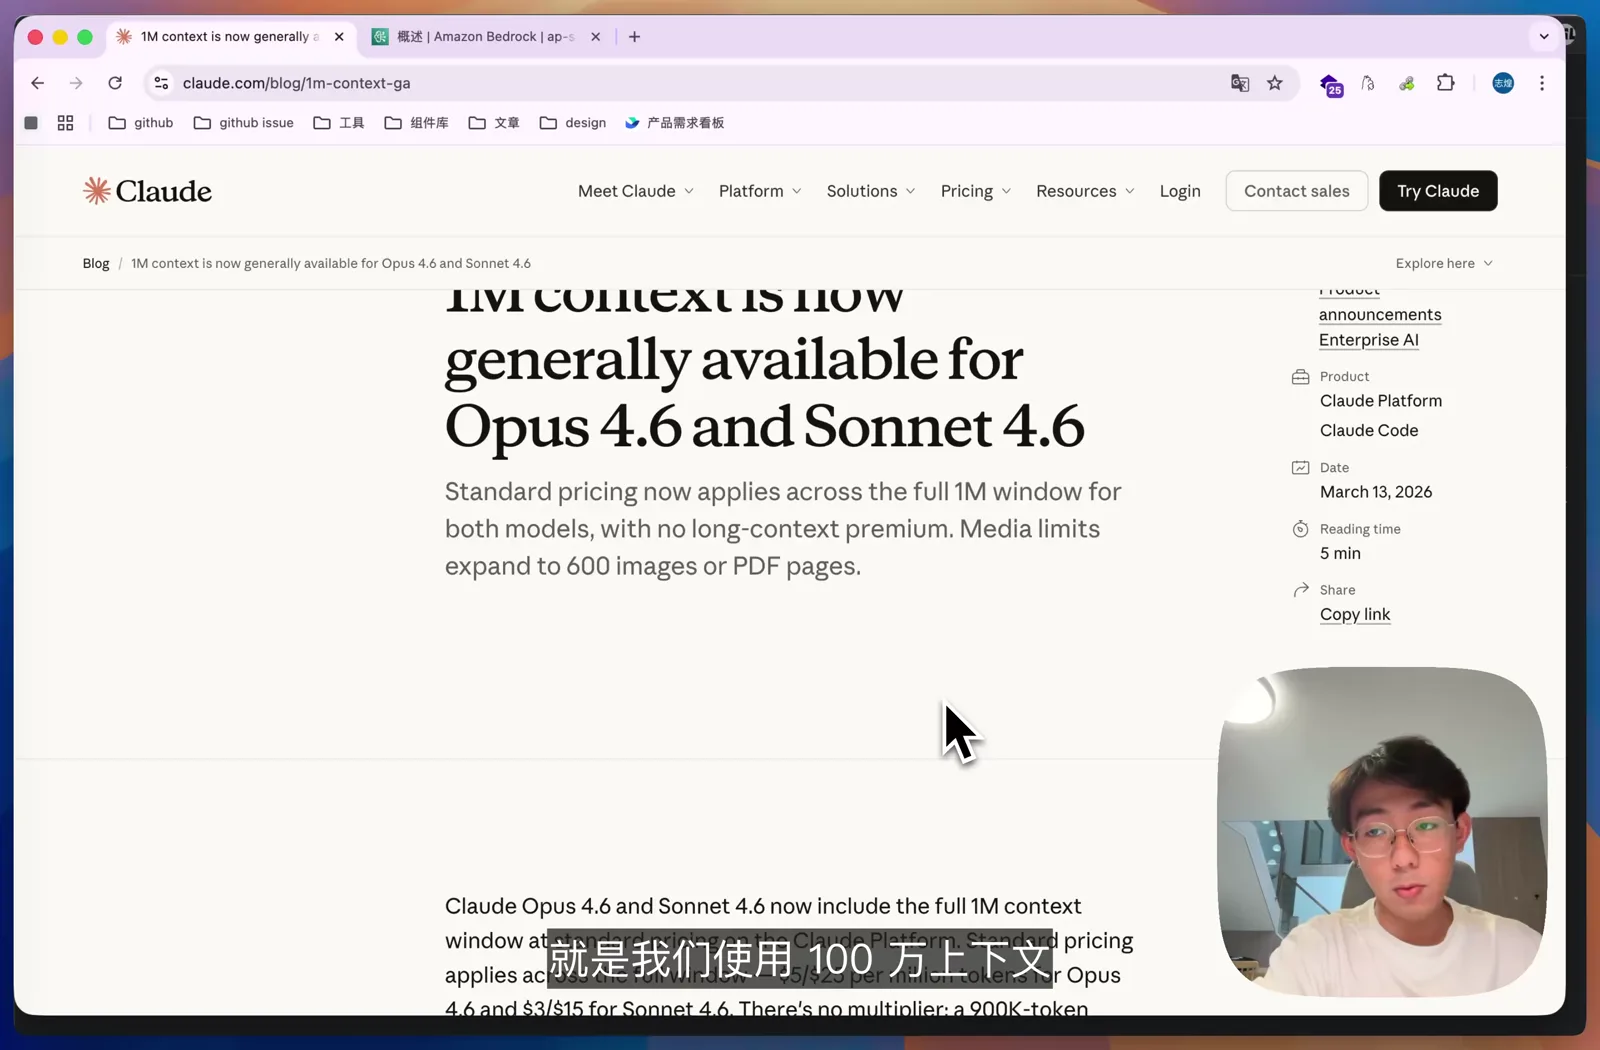This screenshot has width=1600, height=1050.
Task: Expand the Meet Claude menu
Action: (636, 191)
